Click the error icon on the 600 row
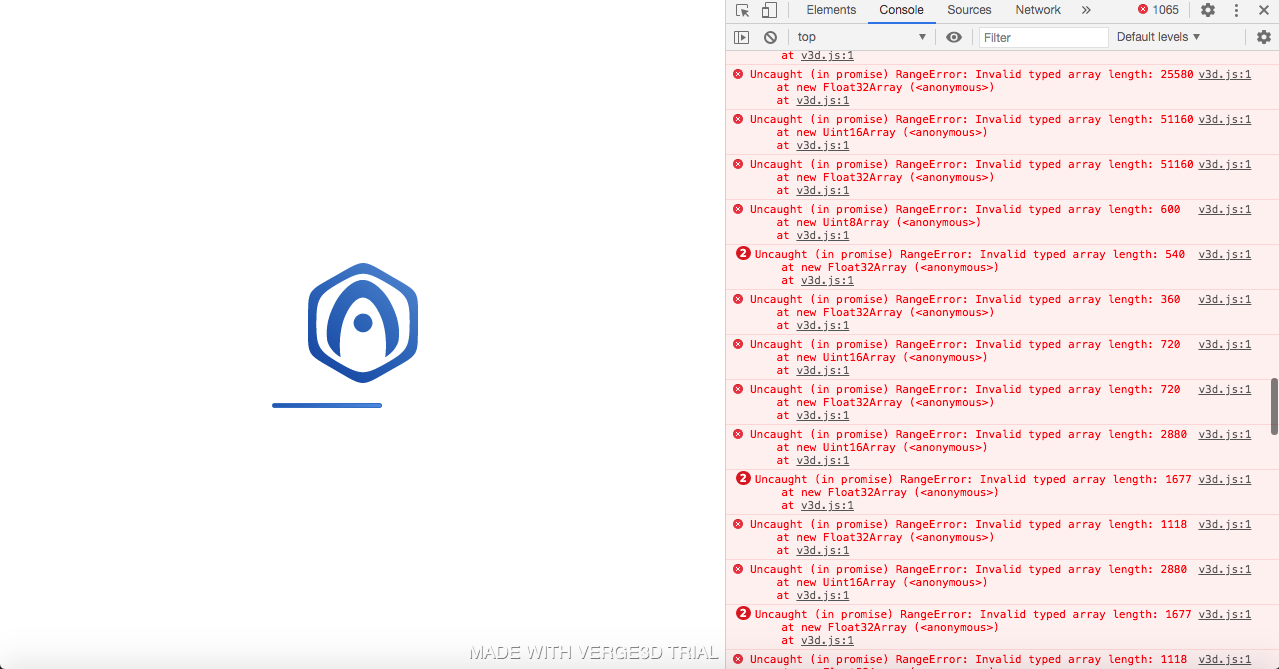Viewport: 1279px width, 669px height. click(x=738, y=209)
